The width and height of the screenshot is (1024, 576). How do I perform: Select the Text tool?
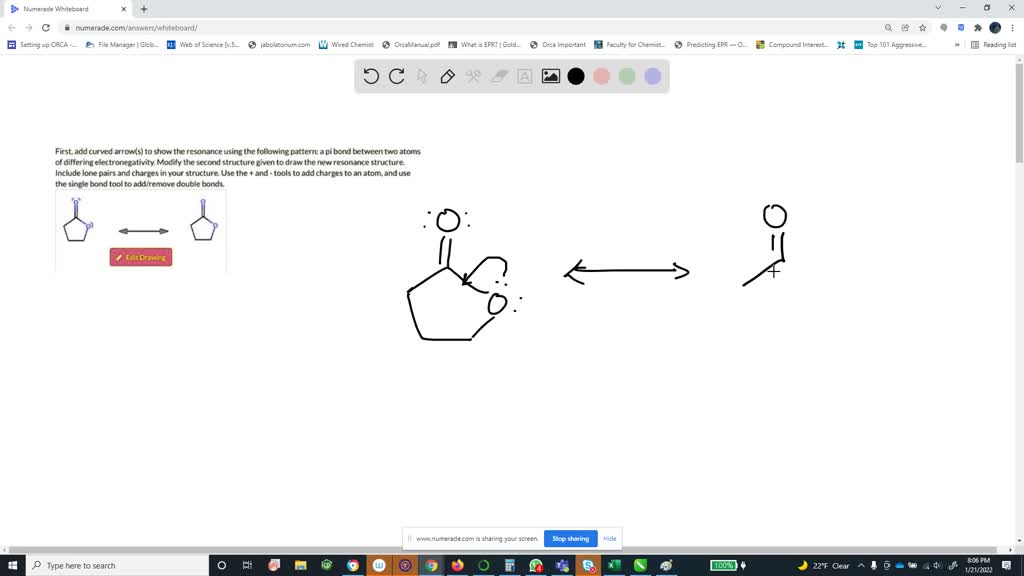click(524, 75)
